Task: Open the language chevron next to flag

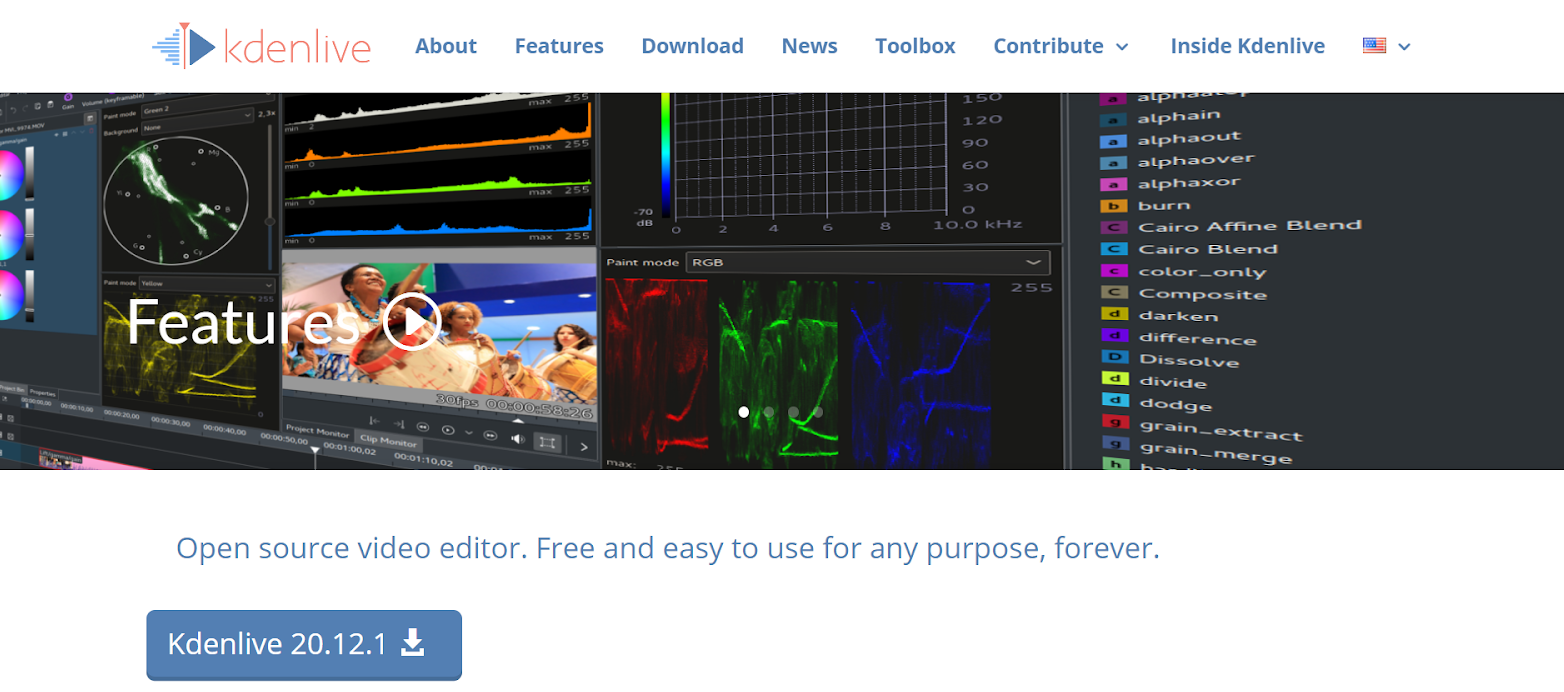Action: pyautogui.click(x=1404, y=47)
